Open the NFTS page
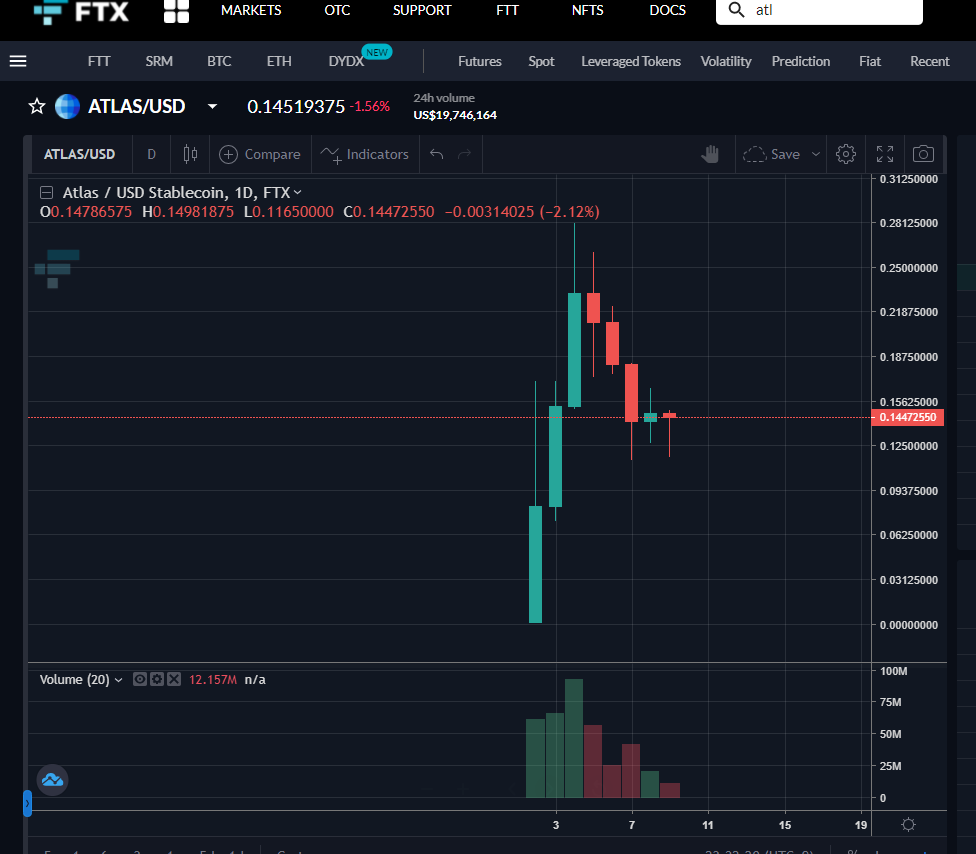976x854 pixels. [587, 11]
